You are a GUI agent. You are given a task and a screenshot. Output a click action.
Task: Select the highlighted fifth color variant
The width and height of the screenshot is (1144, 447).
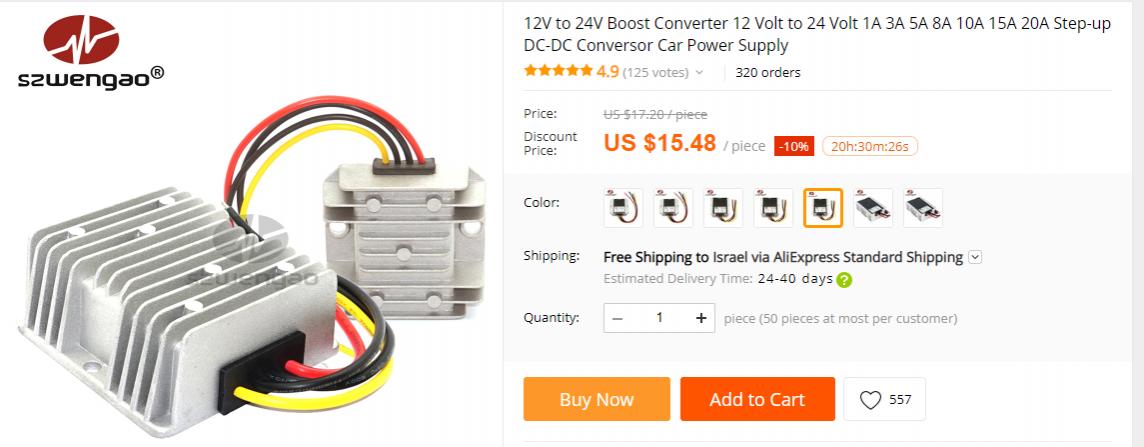pyautogui.click(x=823, y=208)
